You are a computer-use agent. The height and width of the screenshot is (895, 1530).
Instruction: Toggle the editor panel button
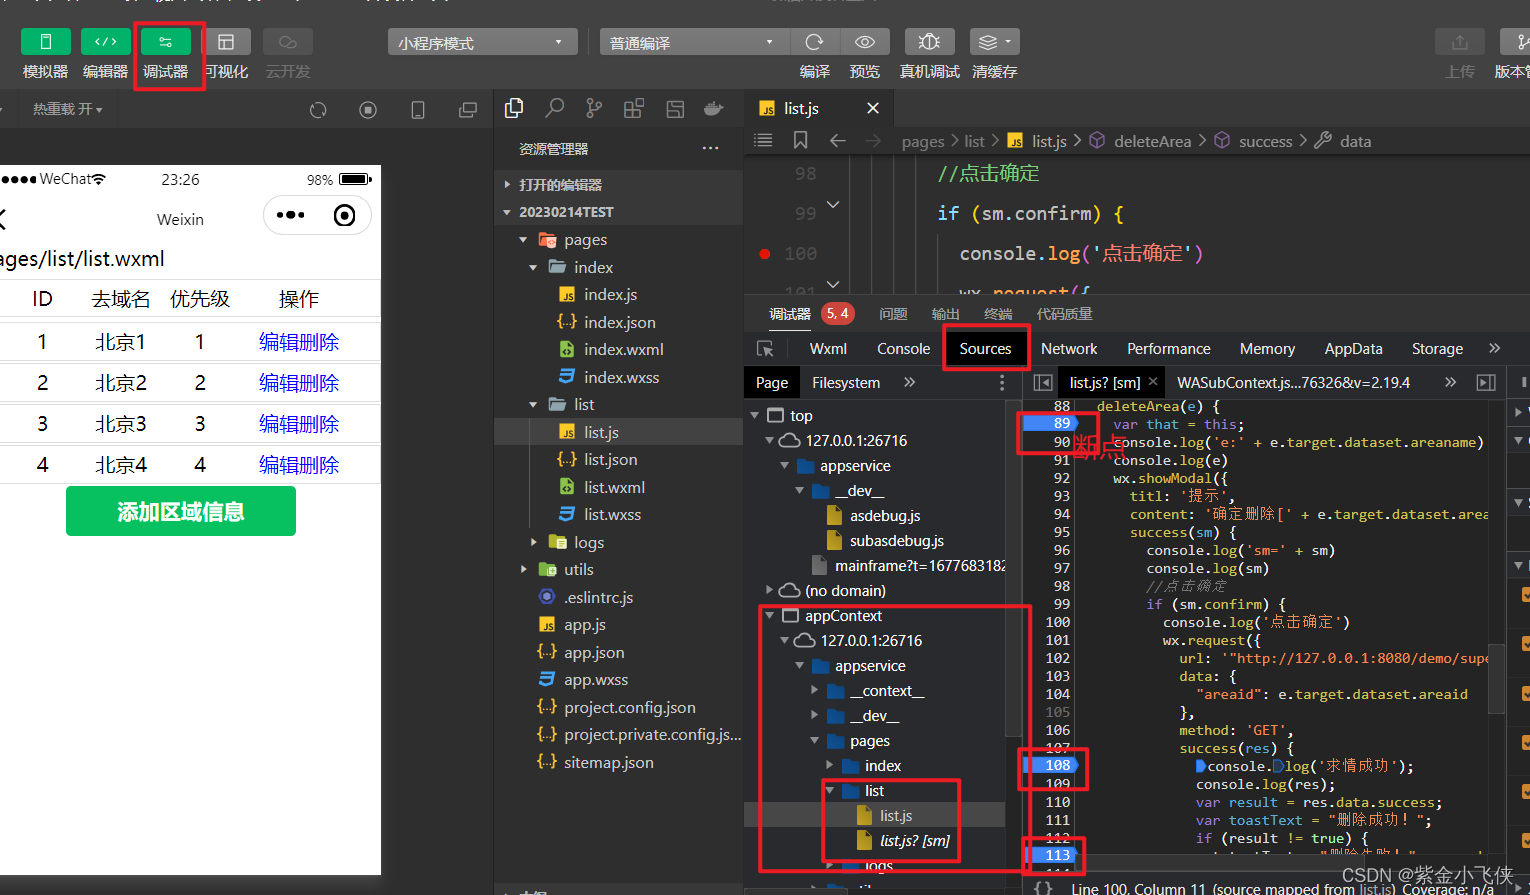point(105,42)
